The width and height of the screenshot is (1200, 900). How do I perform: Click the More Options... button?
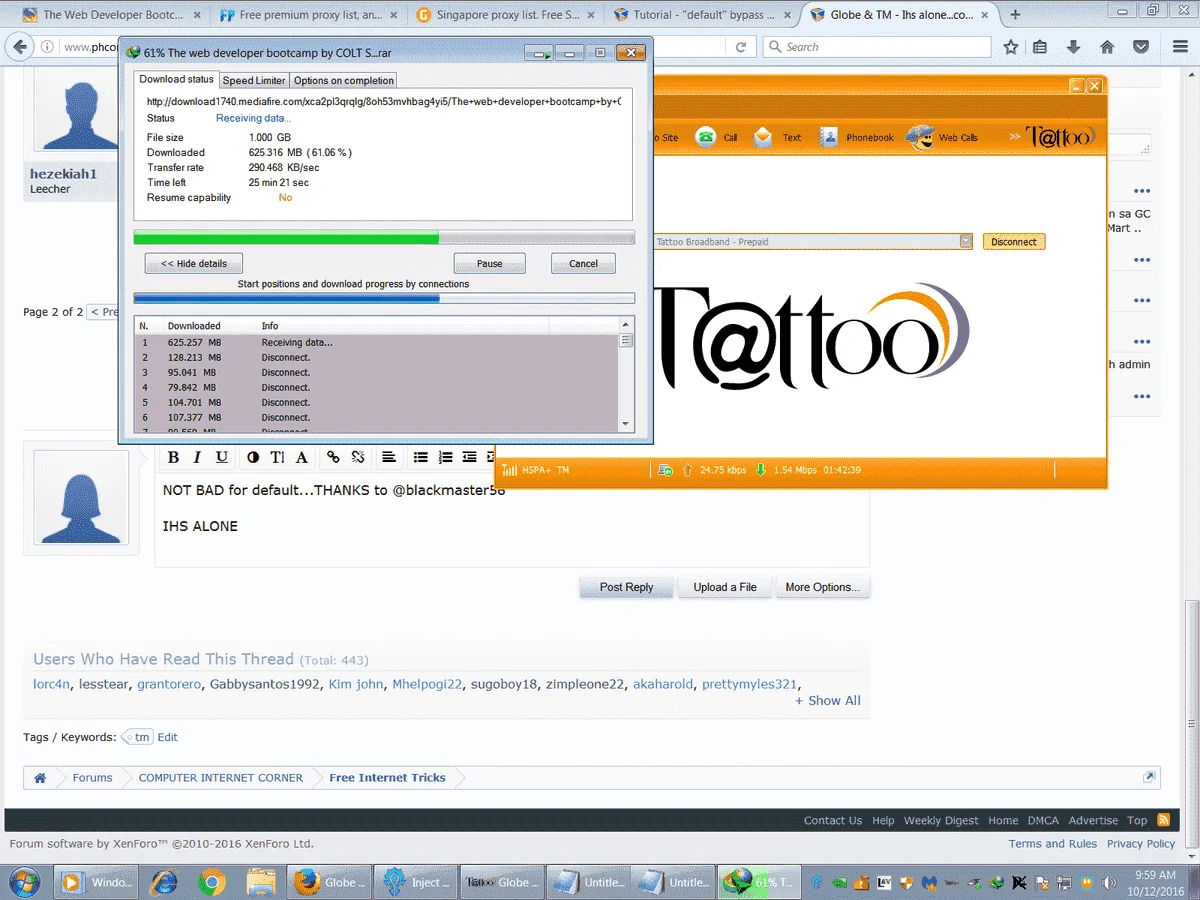(822, 587)
